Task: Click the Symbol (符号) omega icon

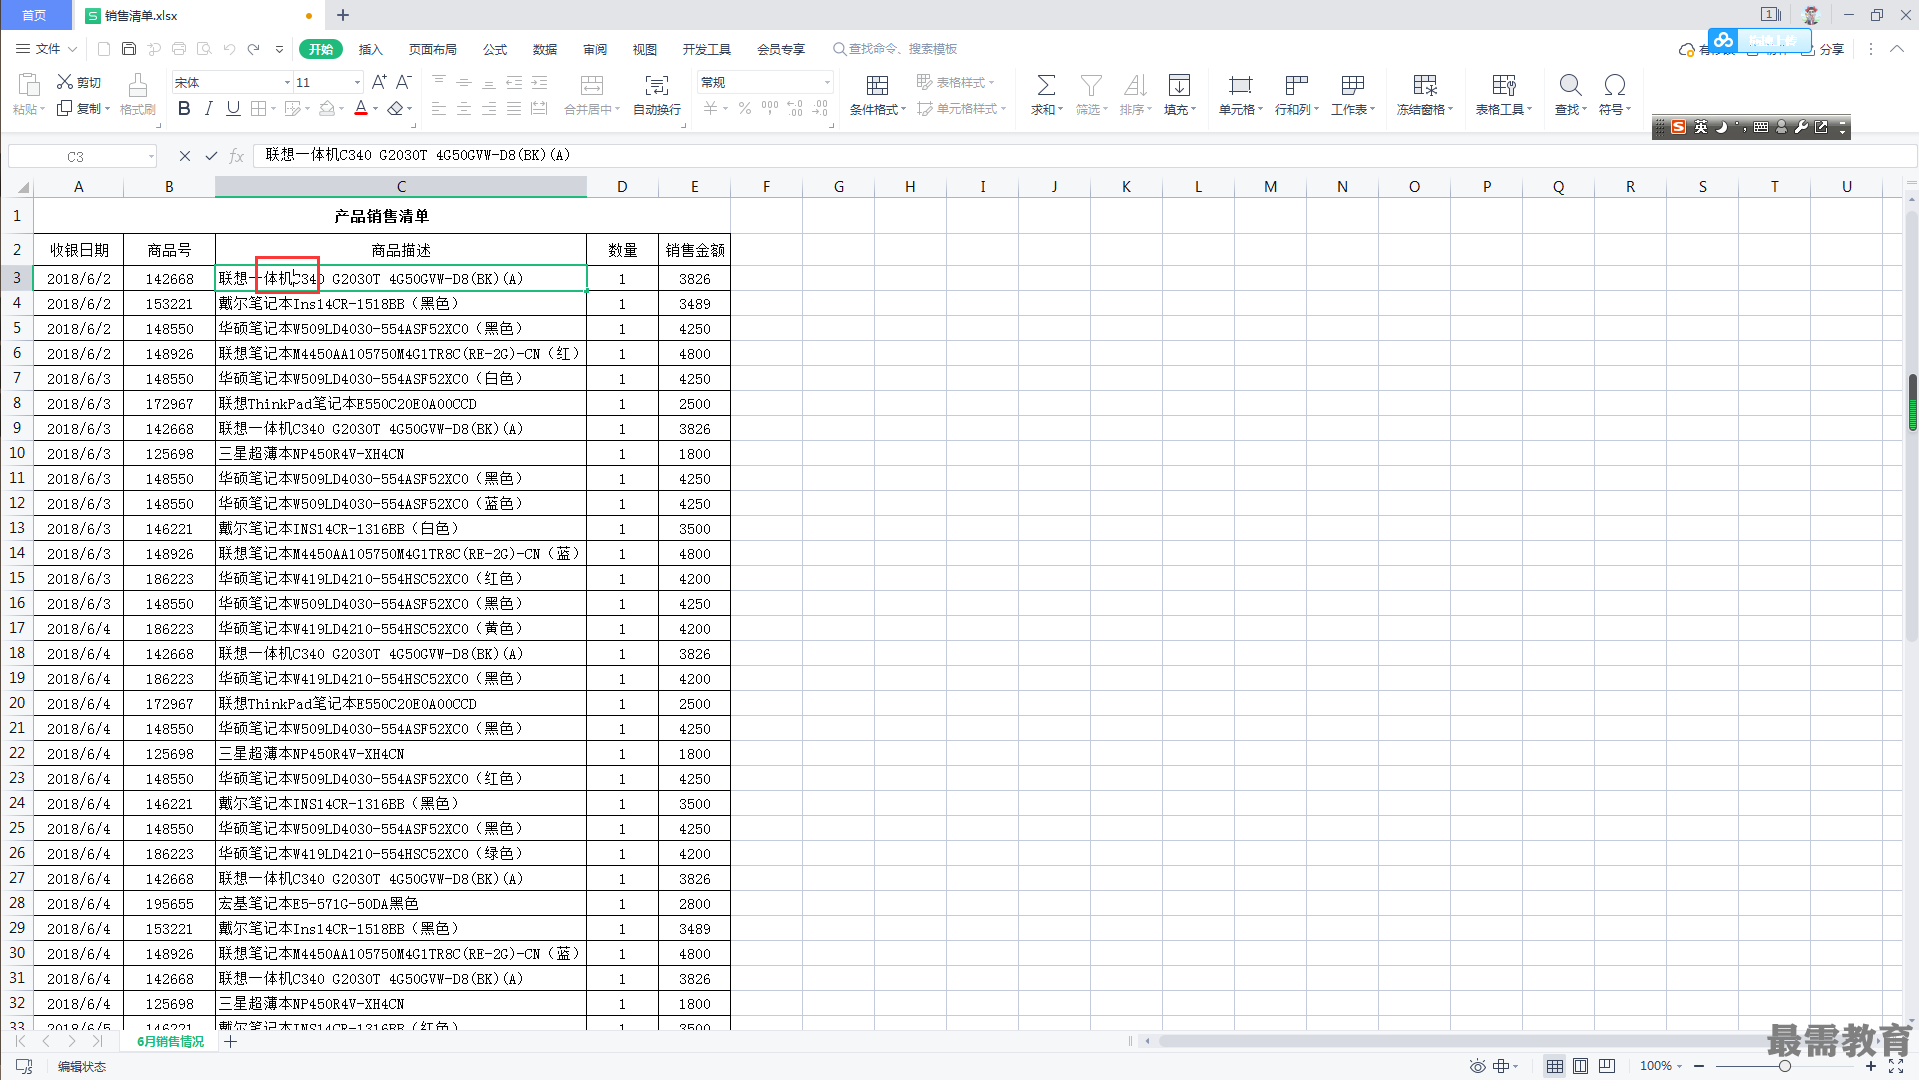Action: (x=1614, y=85)
